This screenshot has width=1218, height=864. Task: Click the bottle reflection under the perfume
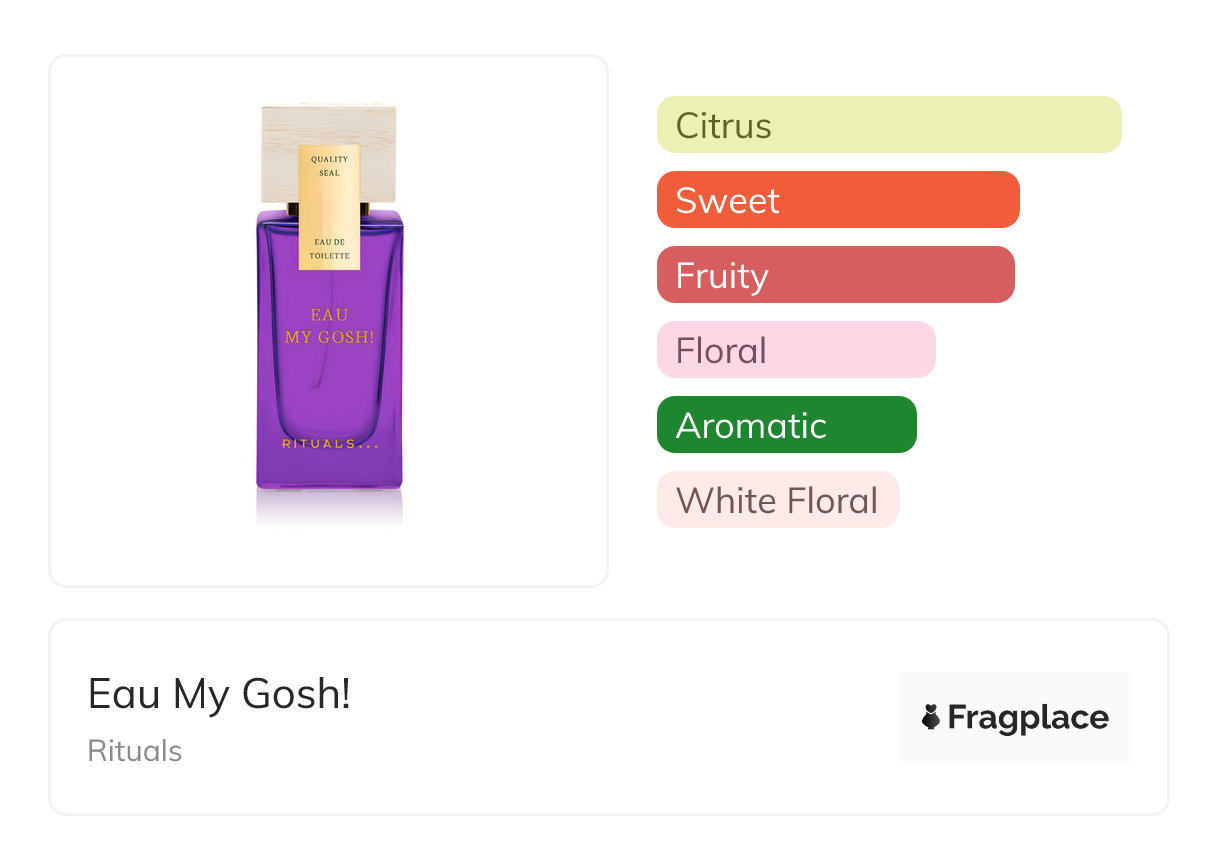[329, 506]
